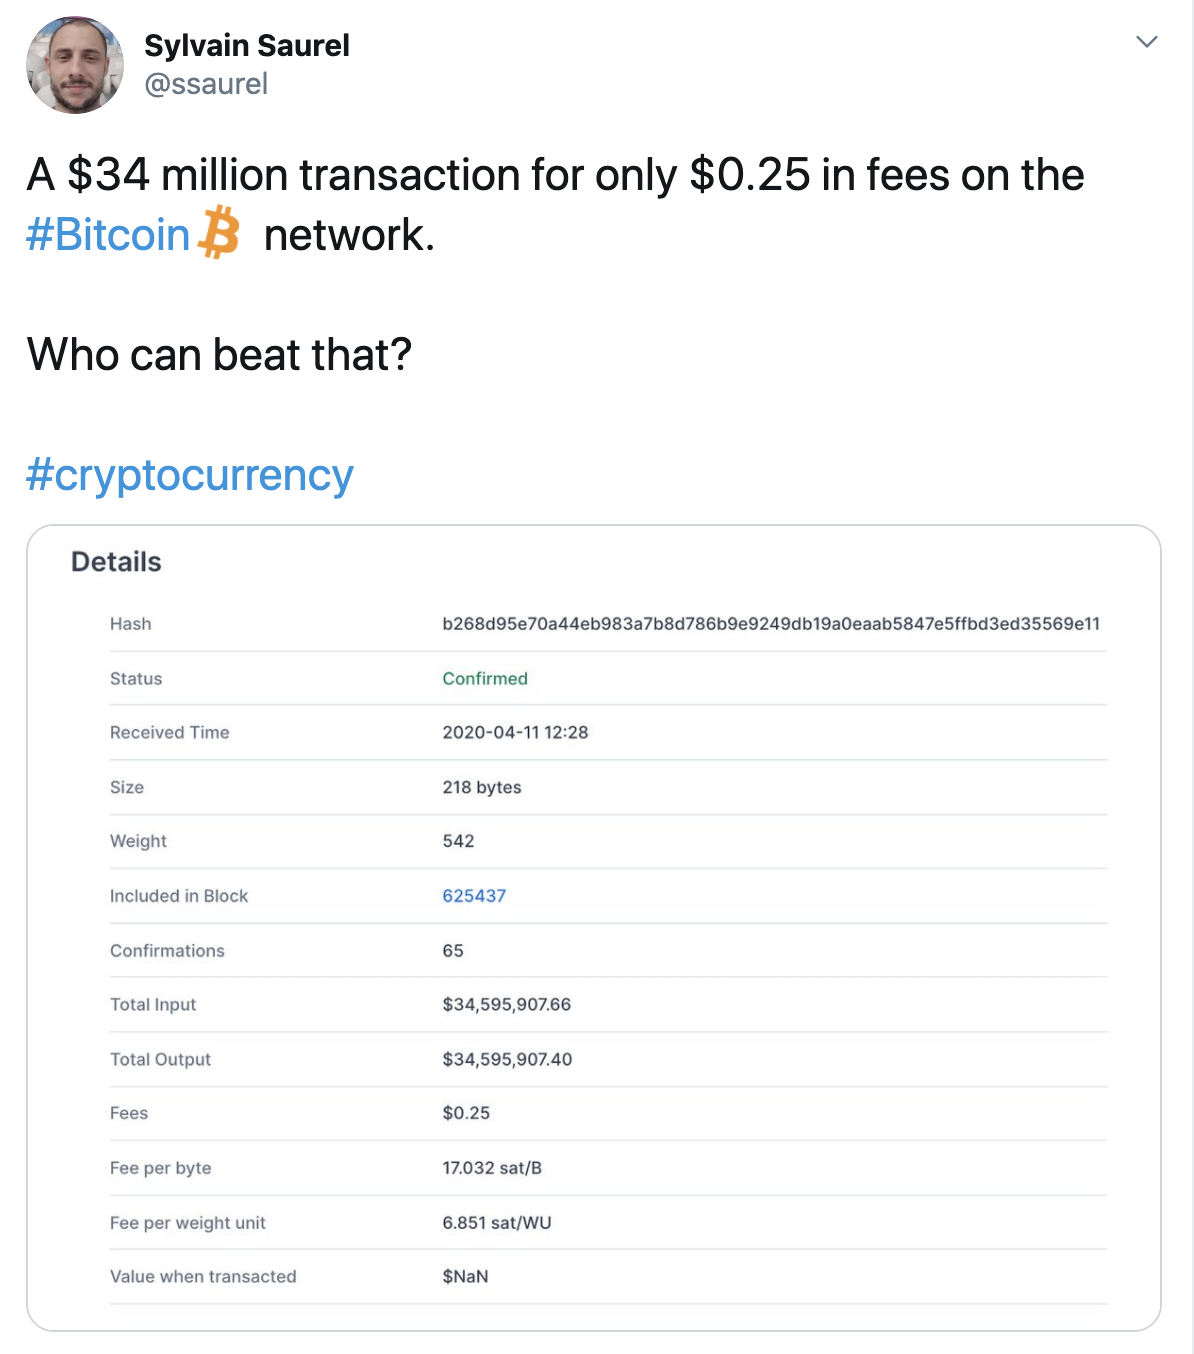This screenshot has height=1354, width=1194.
Task: Follow the #cryptocurrency hashtag link
Action: click(x=190, y=475)
